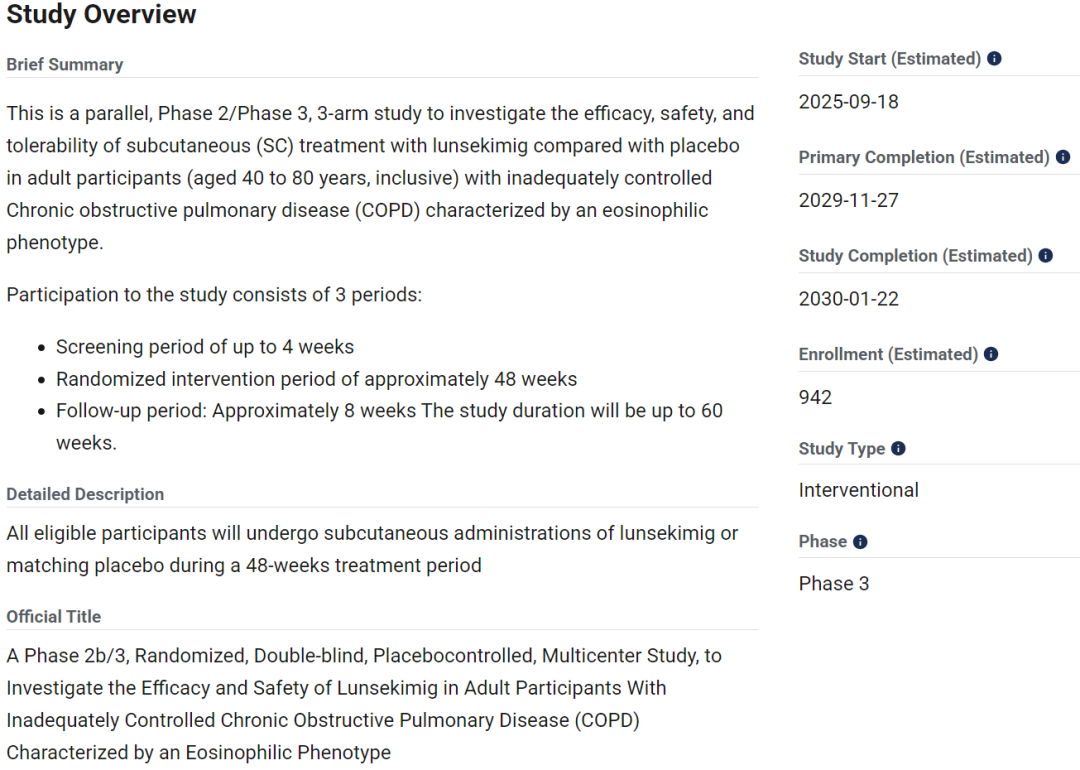Click the Official Title section label

pyautogui.click(x=54, y=616)
